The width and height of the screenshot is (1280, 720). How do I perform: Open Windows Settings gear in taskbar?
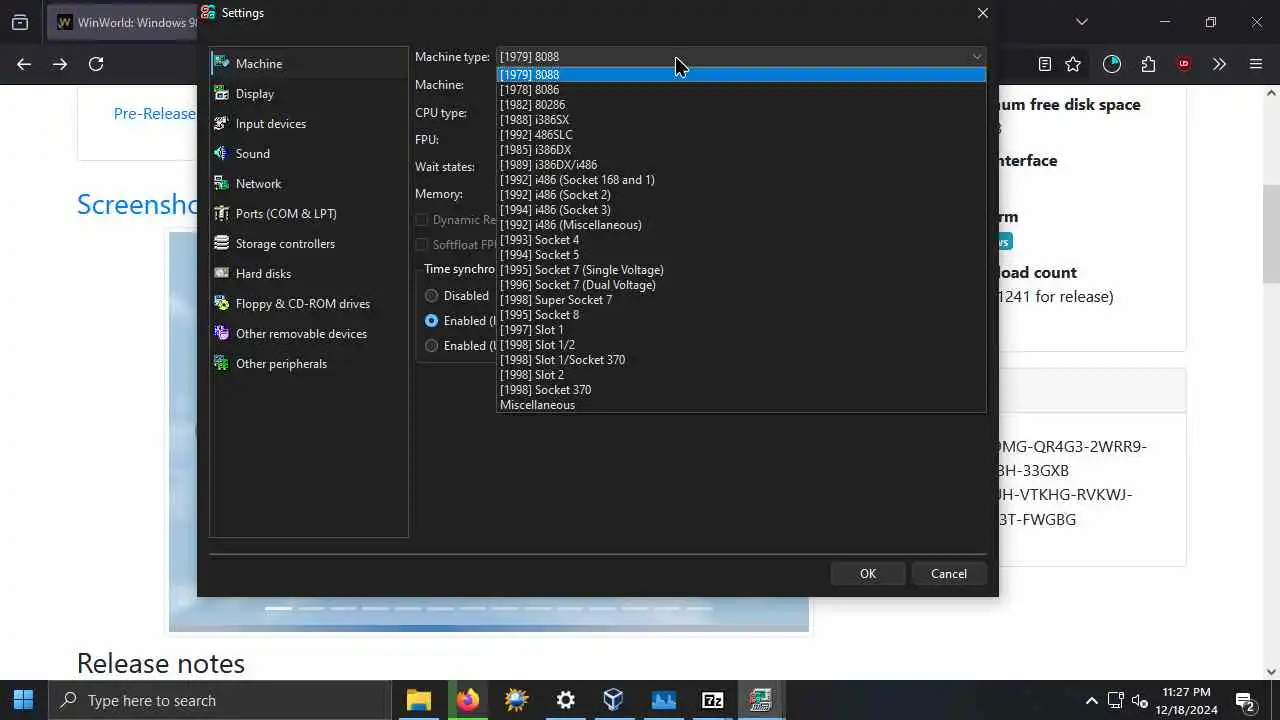tap(565, 700)
